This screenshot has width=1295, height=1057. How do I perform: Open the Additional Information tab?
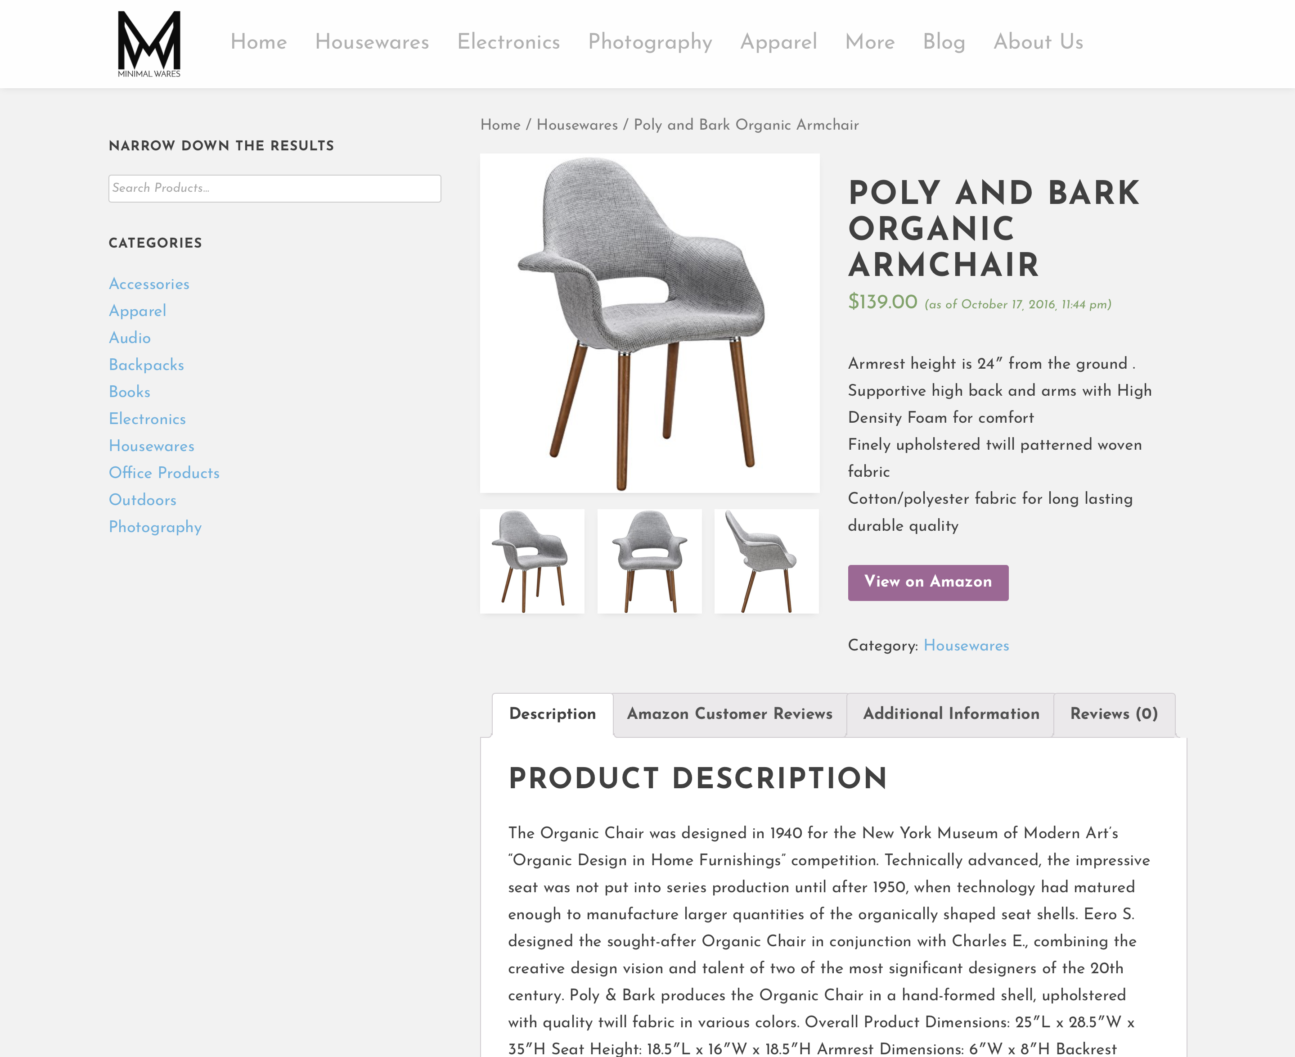[951, 715]
